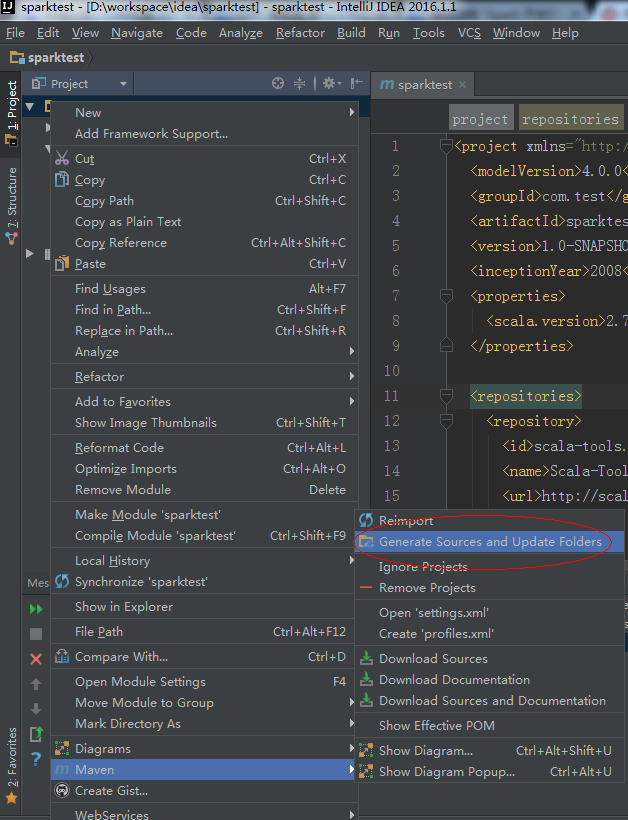628x820 pixels.
Task: Click the Show Diagram Popup icon
Action: coord(366,771)
